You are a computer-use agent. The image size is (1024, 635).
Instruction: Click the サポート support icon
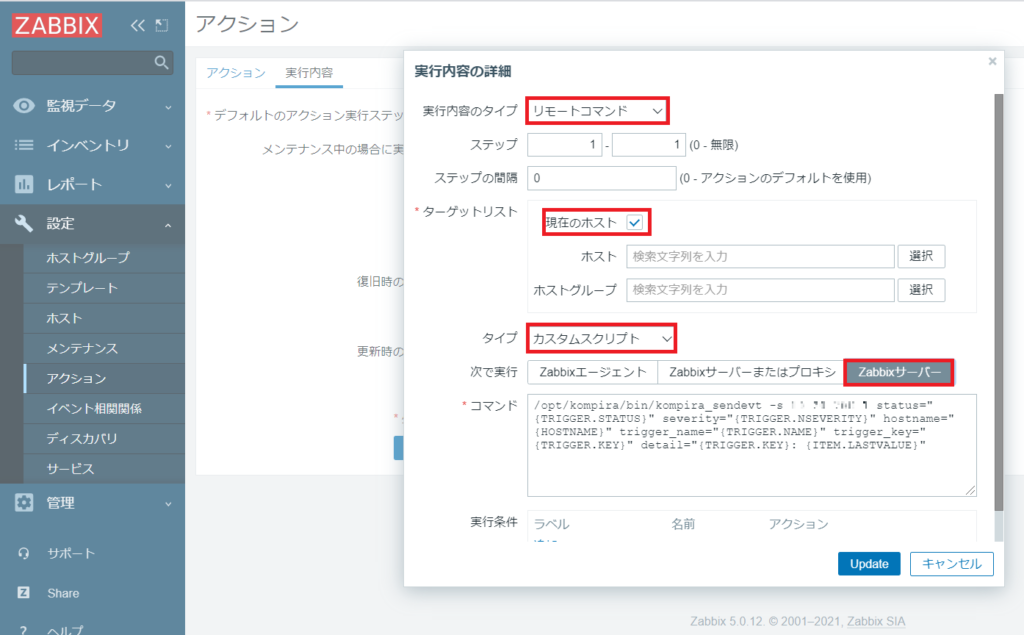coord(24,552)
